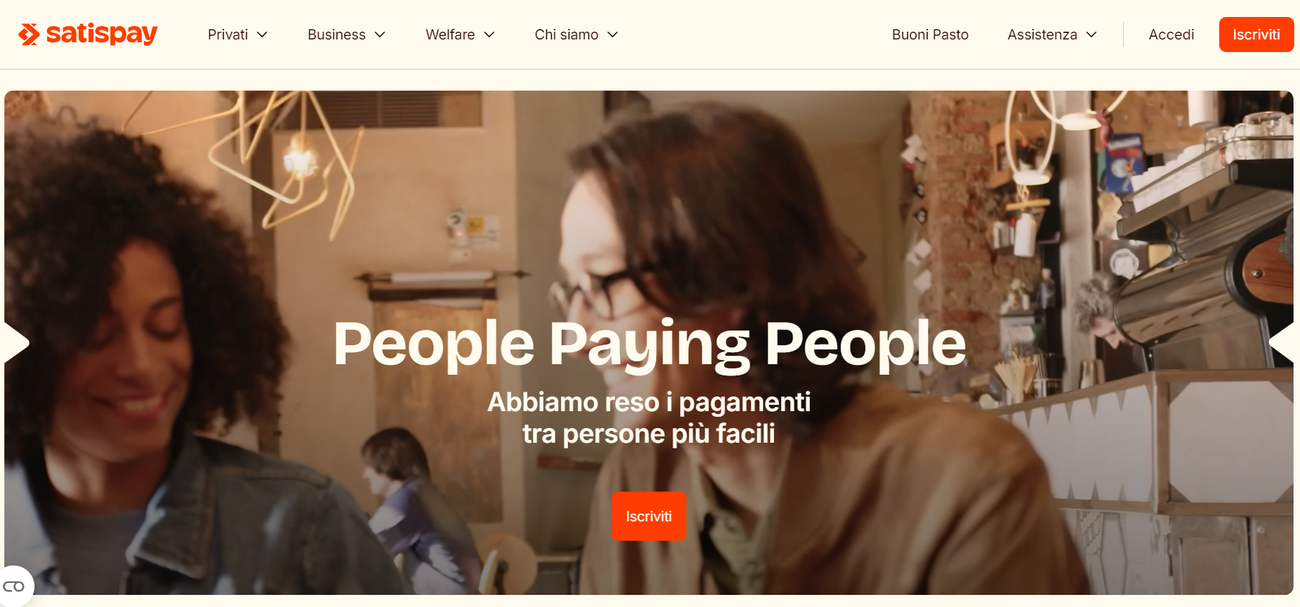Expand the chevron next to Privati
The image size is (1300, 607).
pyautogui.click(x=262, y=34)
